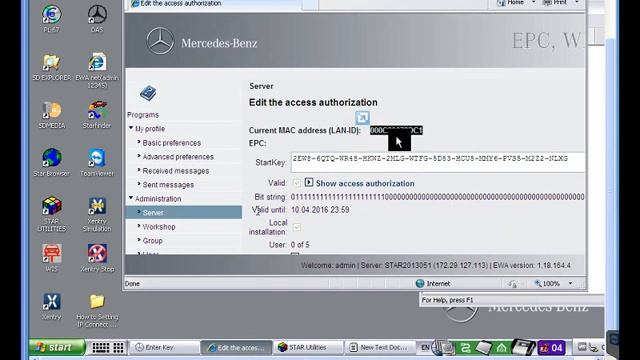Open the SDMEDIA desktop icon
Screen dimensions: 640x360
[51, 115]
